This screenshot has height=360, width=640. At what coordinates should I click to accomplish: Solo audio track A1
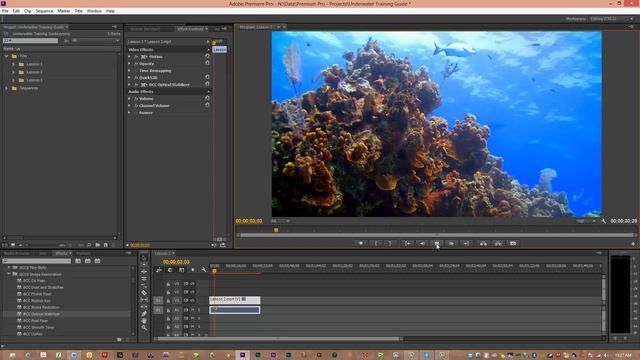pos(199,310)
